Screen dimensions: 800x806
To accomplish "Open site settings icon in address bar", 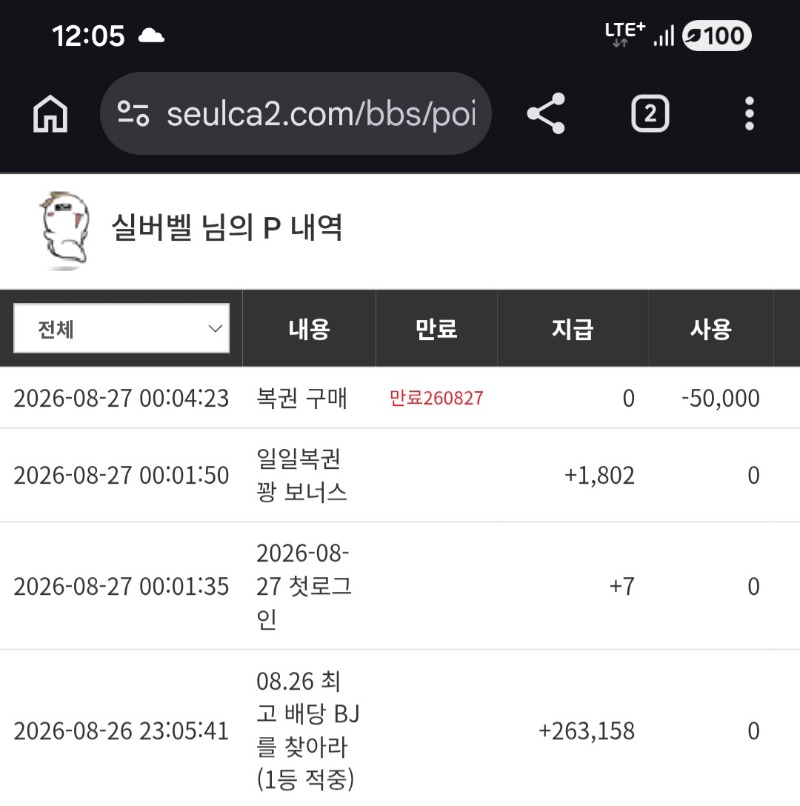I will tap(133, 114).
